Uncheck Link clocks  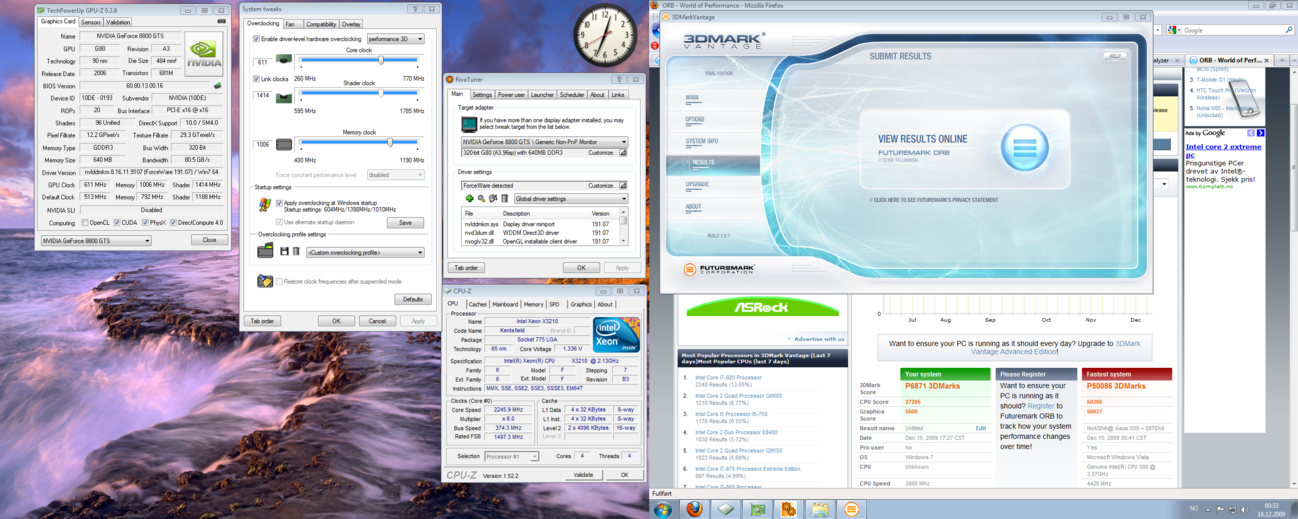(x=257, y=79)
